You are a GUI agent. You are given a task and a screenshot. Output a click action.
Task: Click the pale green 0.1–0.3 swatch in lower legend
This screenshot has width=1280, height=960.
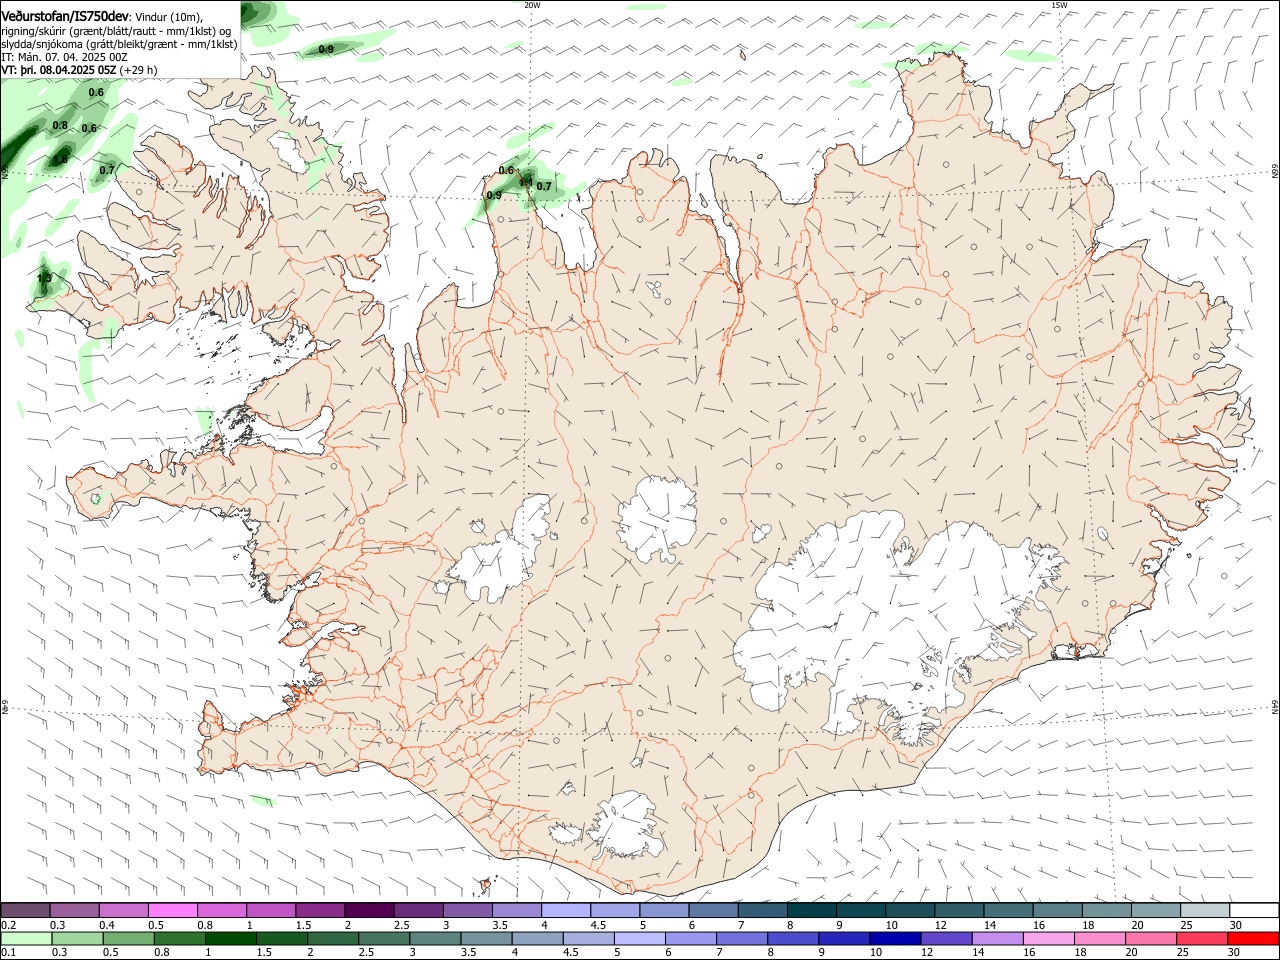click(25, 938)
